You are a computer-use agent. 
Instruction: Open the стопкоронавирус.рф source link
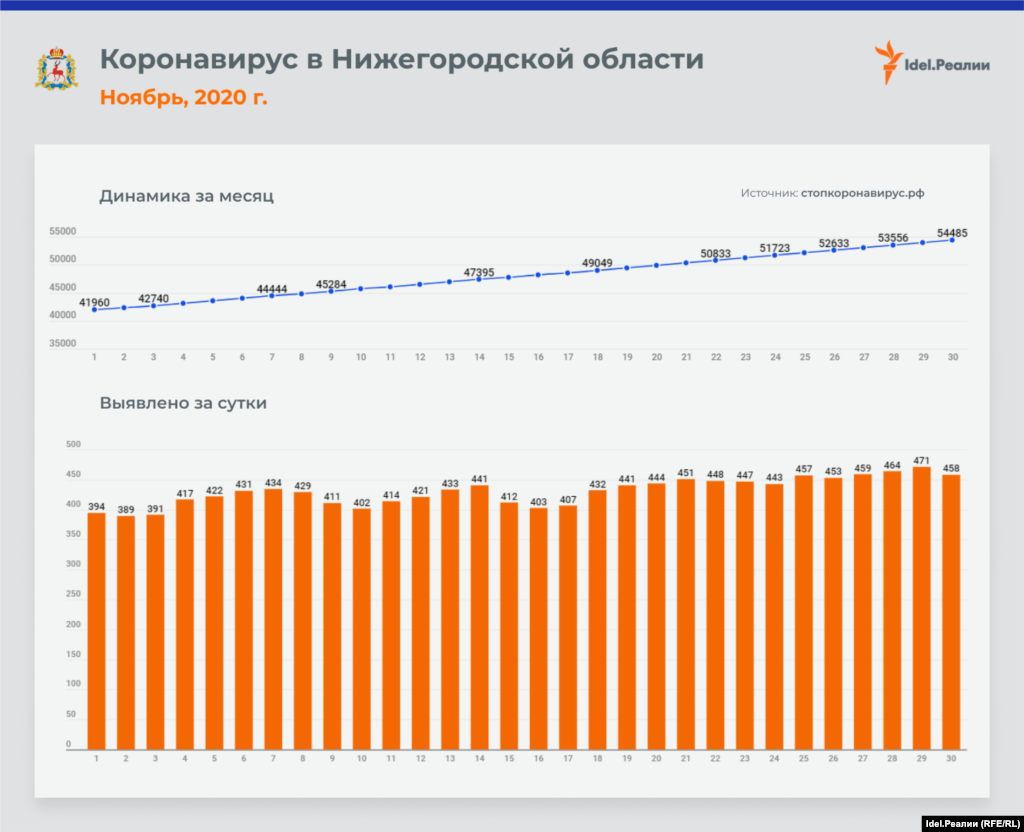click(x=870, y=194)
